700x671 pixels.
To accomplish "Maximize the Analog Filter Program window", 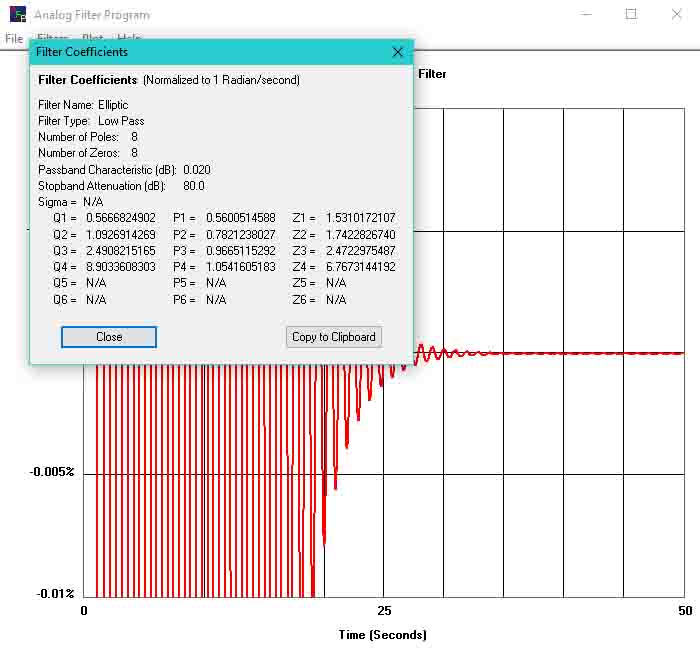I will coord(631,14).
